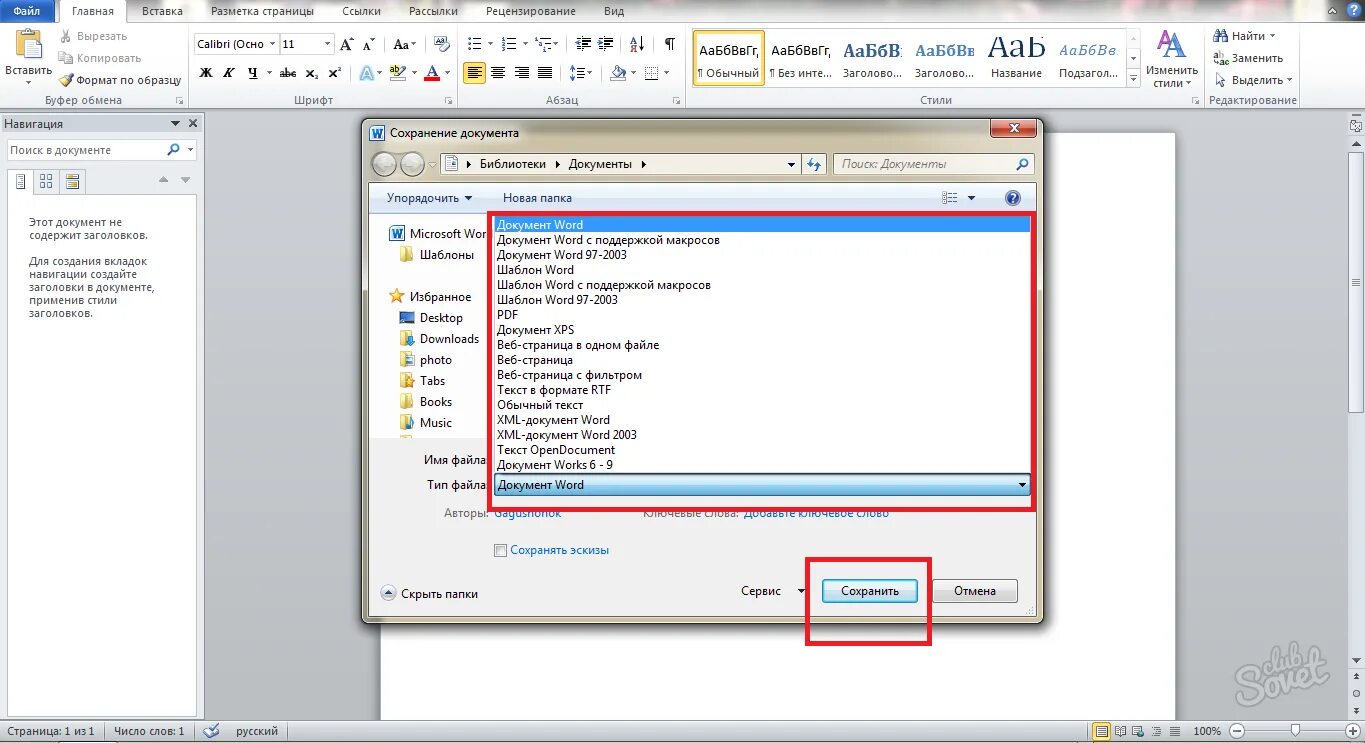Screen dimensions: 1365x743
Task: Click the Format Painter (Формат по образцу) brush
Action: (120, 80)
